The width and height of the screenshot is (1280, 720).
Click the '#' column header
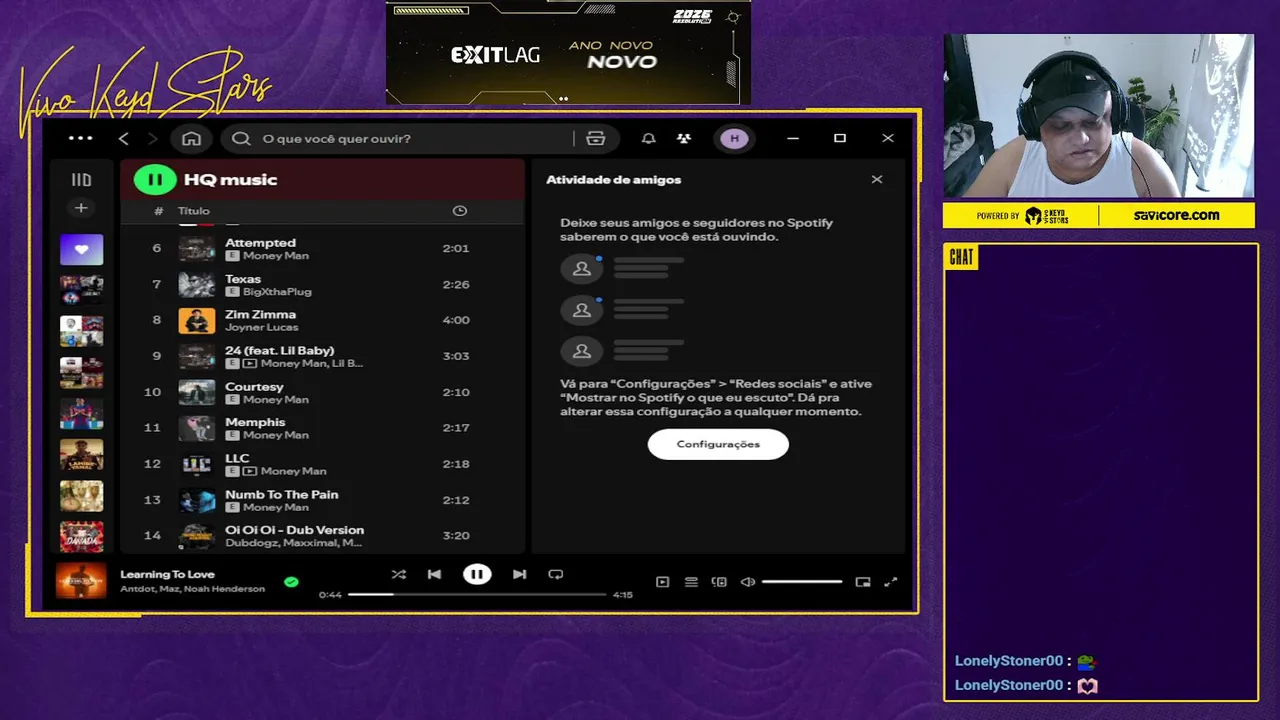tap(158, 211)
